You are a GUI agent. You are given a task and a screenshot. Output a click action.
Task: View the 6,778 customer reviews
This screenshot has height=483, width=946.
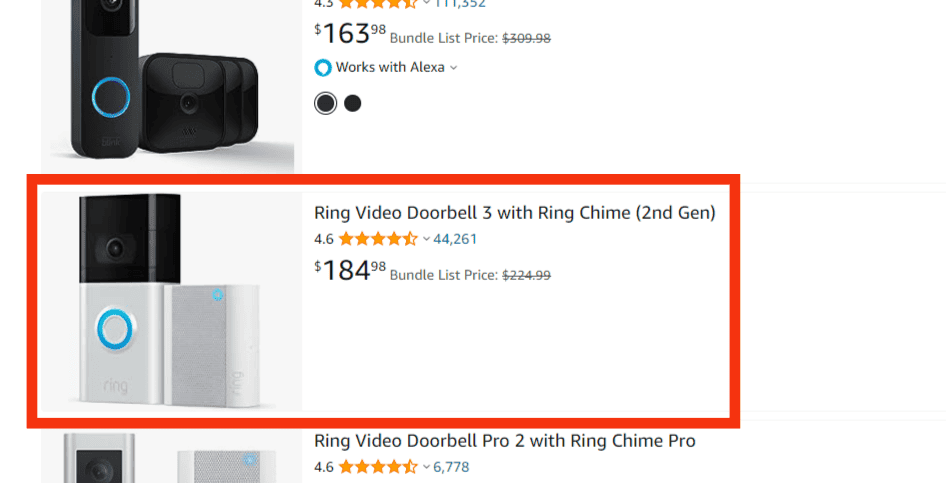(x=451, y=467)
